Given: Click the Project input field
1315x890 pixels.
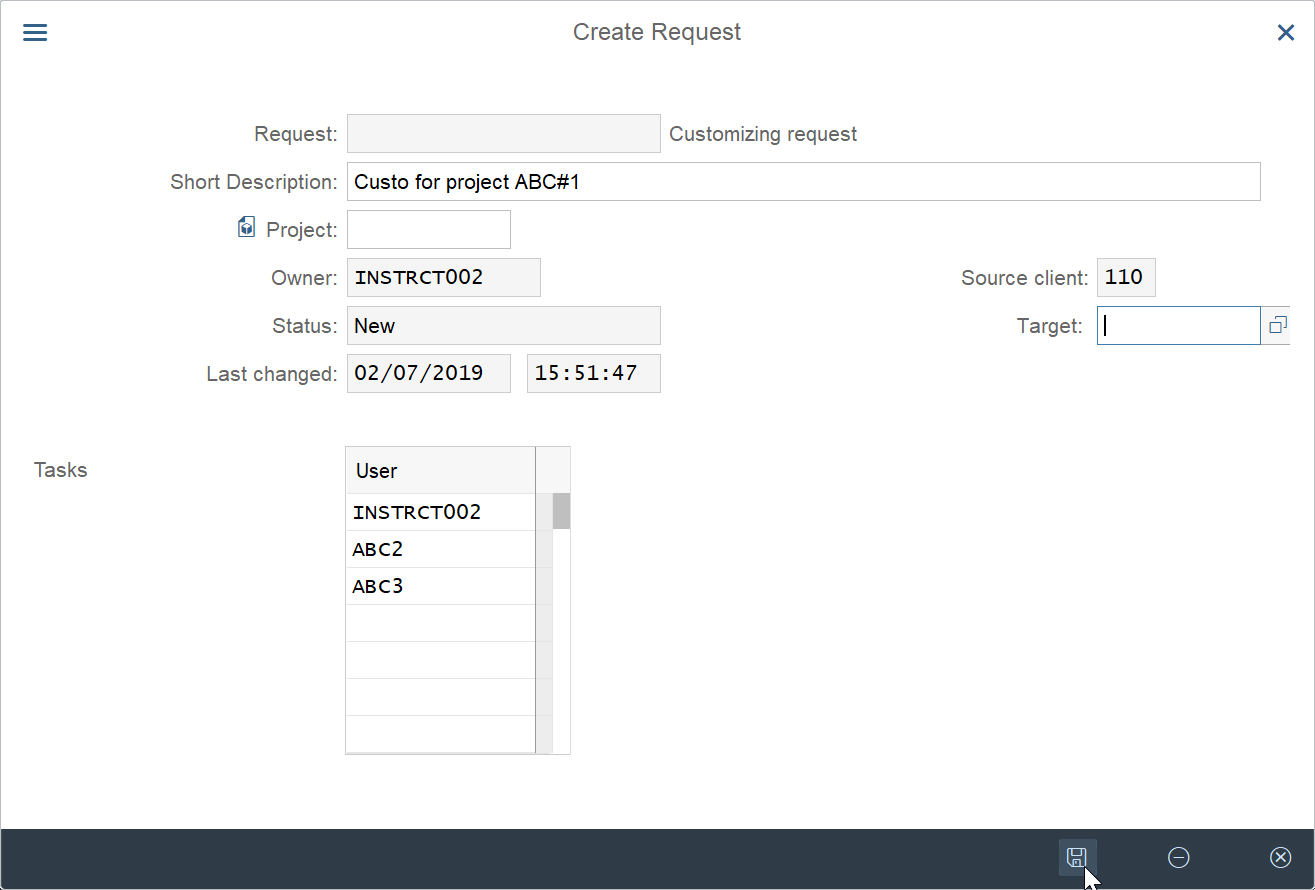Looking at the screenshot, I should point(428,229).
